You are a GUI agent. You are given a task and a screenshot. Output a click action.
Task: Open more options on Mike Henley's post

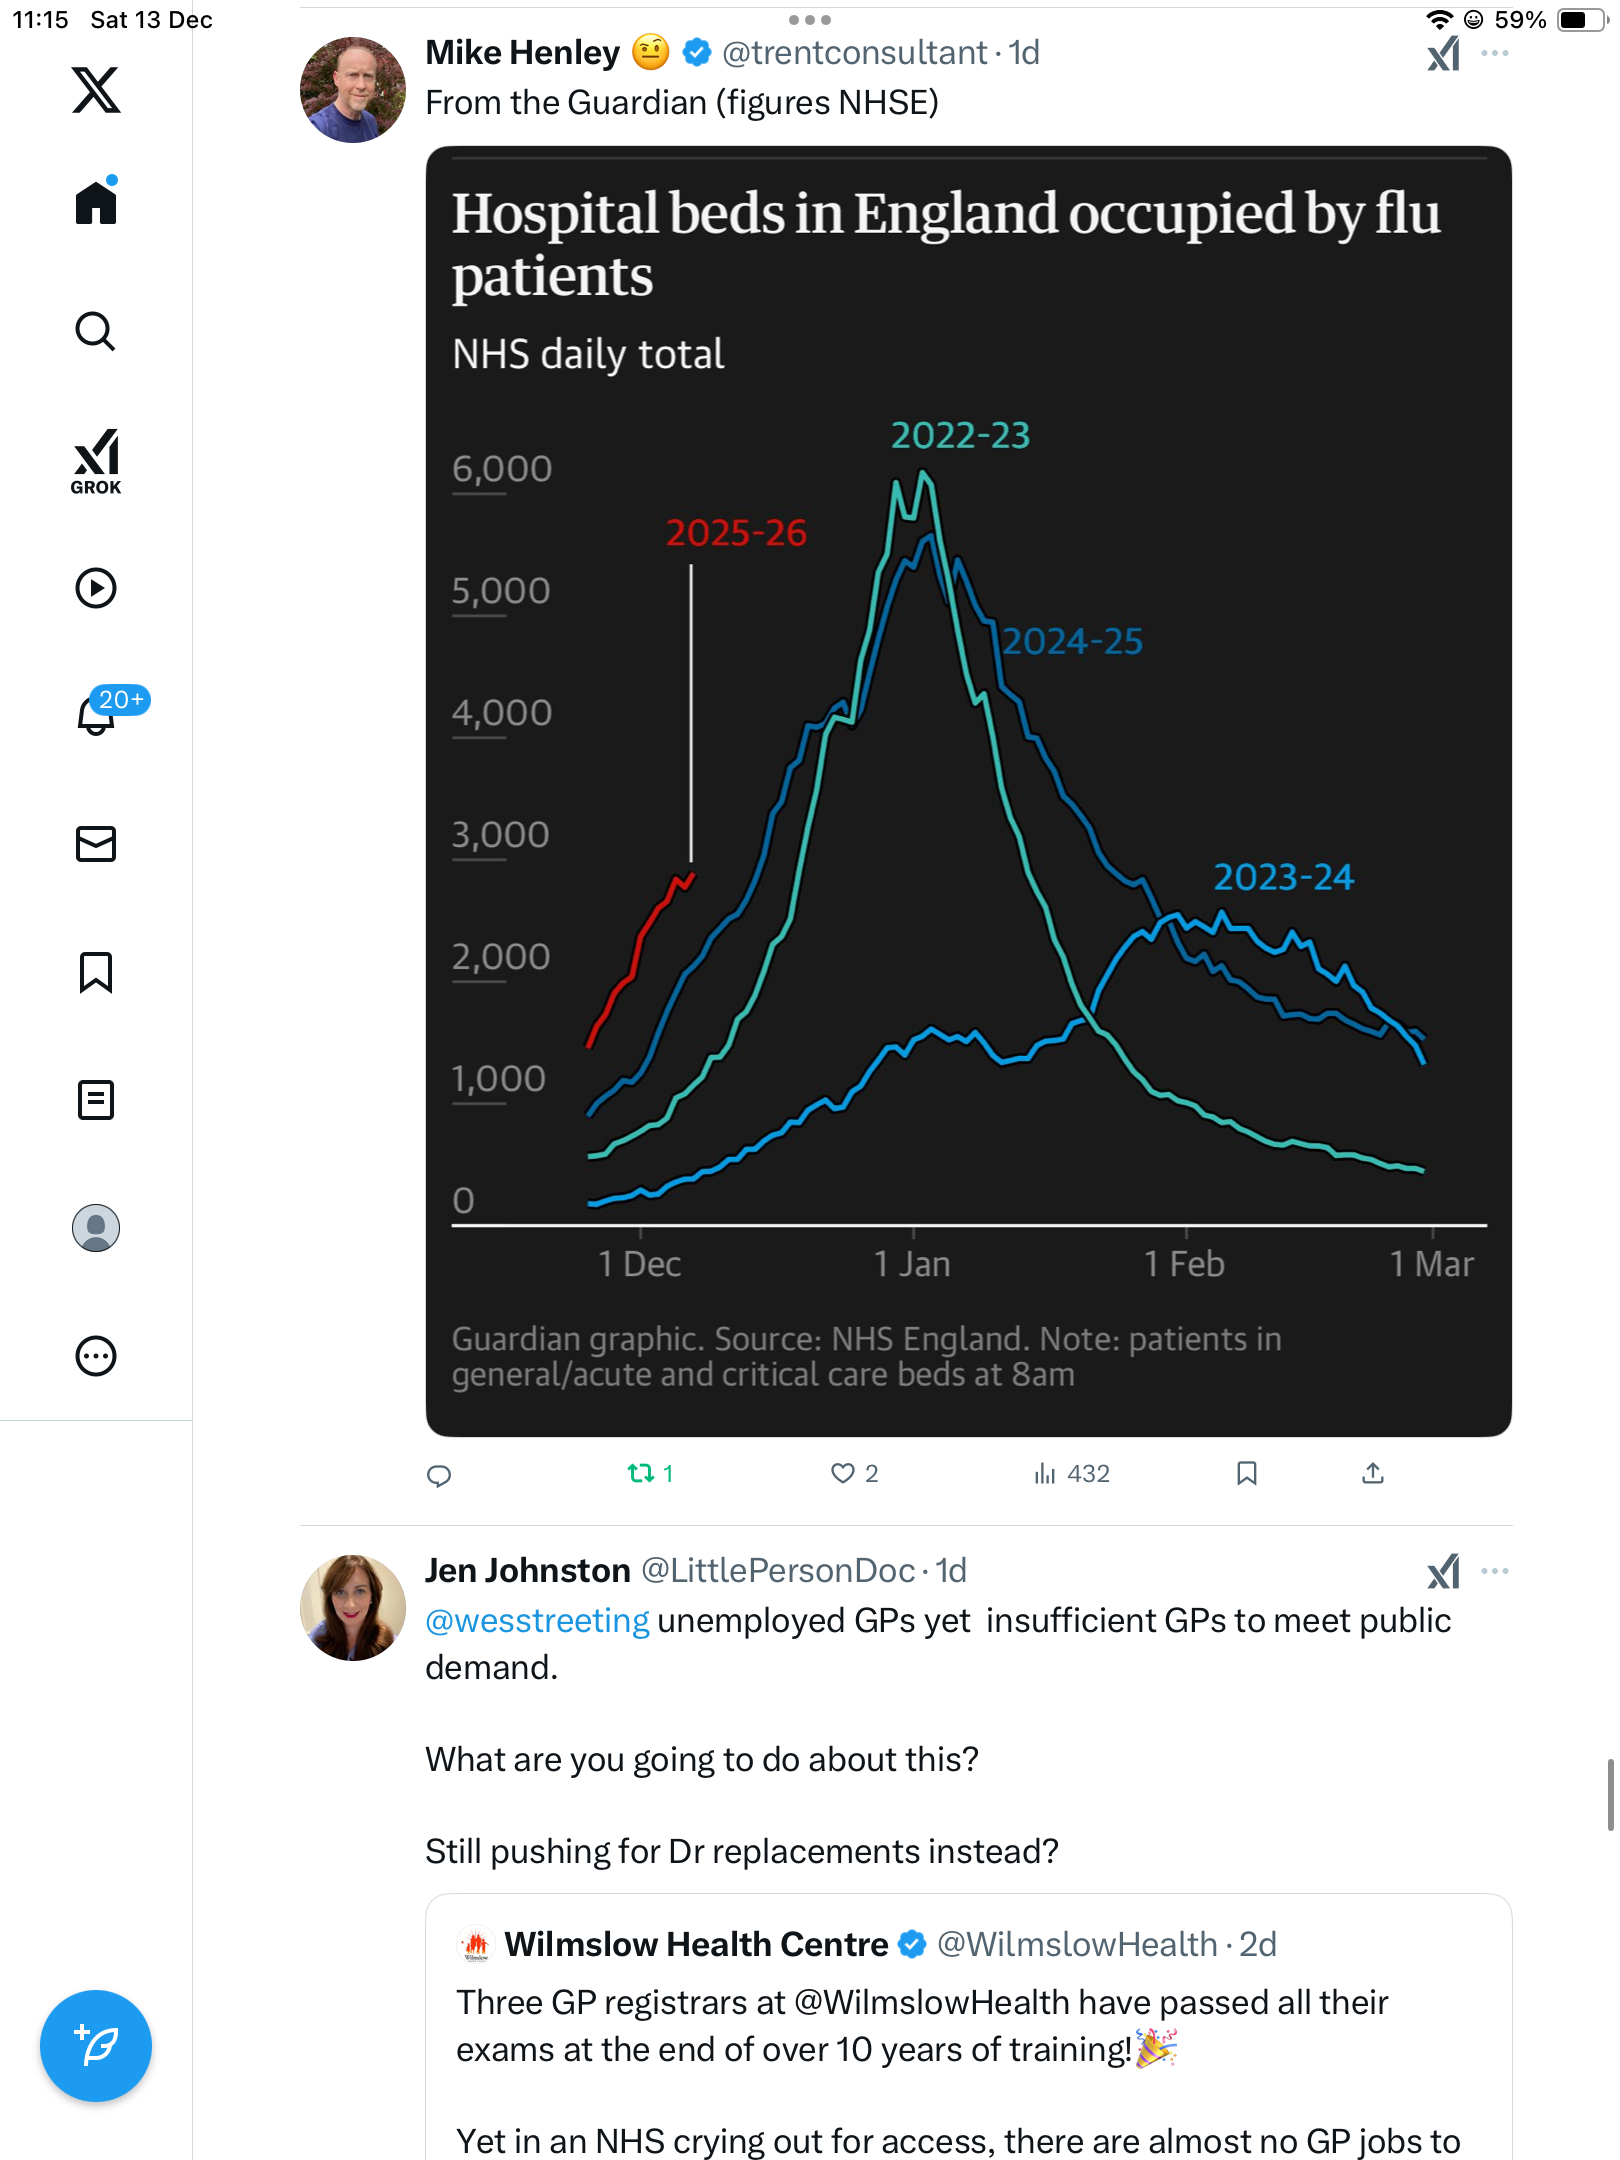[1495, 53]
